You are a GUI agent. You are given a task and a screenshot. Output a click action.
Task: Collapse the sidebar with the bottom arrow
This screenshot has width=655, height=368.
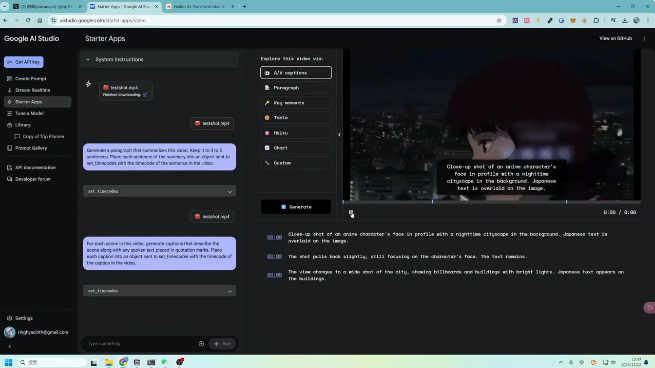[x=10, y=346]
